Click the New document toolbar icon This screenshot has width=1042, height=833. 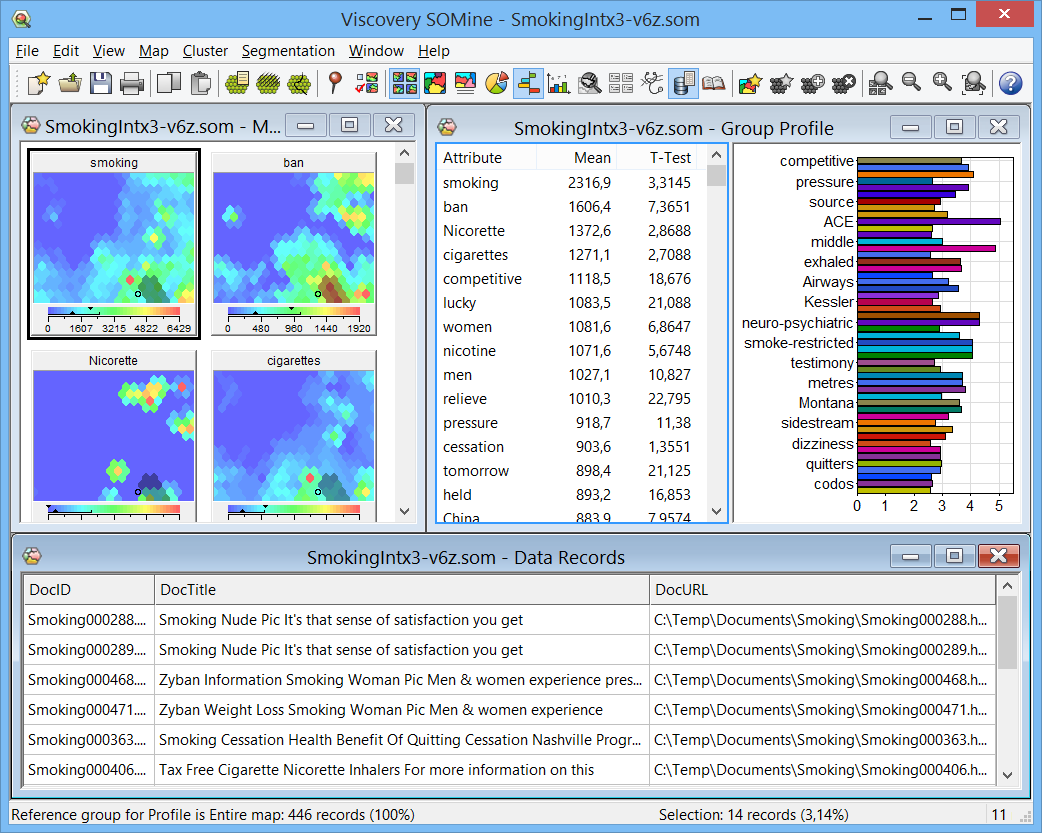pos(38,83)
